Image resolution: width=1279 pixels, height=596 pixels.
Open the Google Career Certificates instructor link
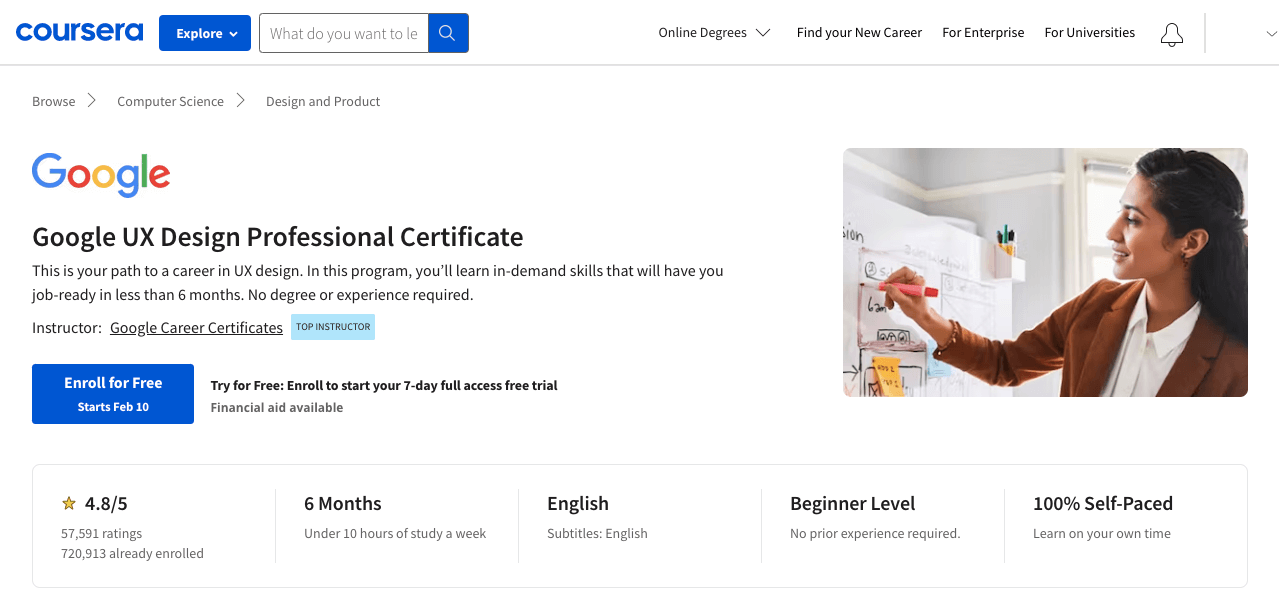click(x=196, y=328)
